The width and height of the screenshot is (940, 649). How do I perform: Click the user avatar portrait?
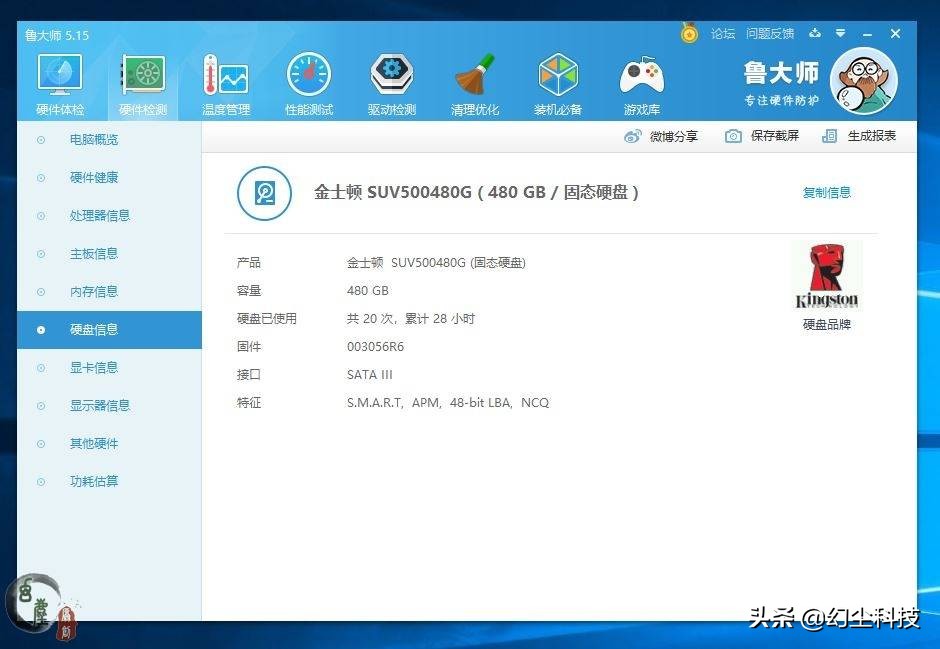tap(863, 79)
